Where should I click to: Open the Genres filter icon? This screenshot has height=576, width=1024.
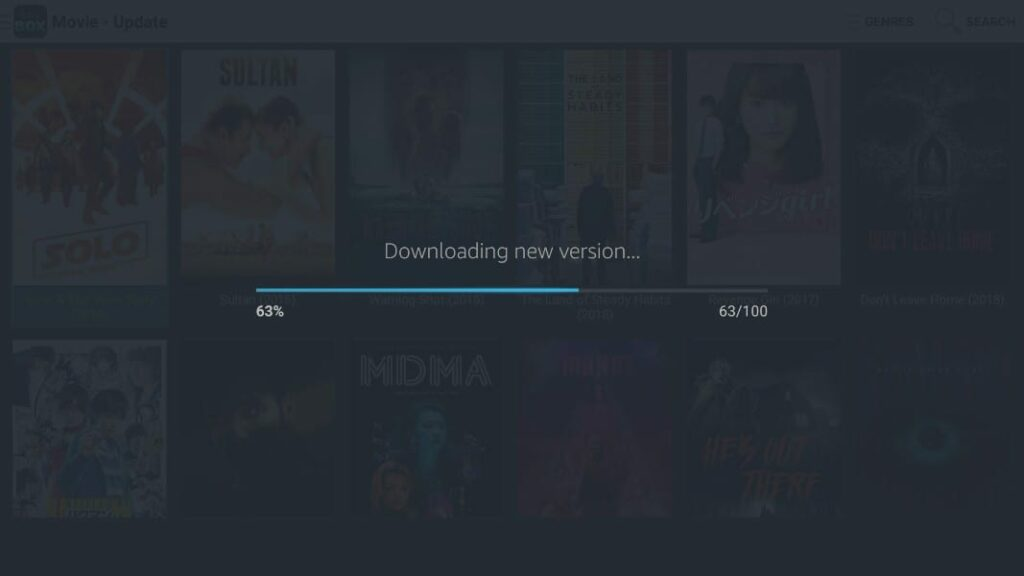tap(853, 22)
